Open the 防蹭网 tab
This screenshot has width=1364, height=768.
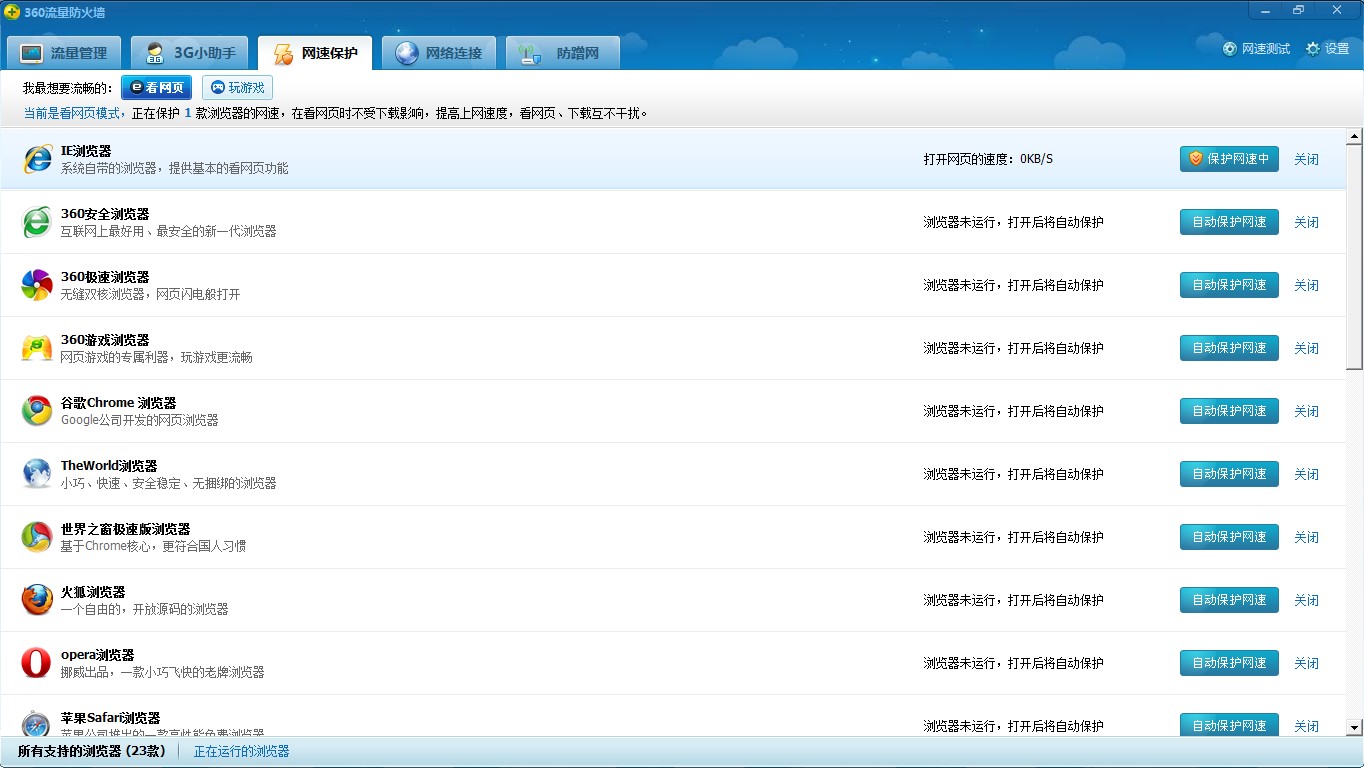563,53
